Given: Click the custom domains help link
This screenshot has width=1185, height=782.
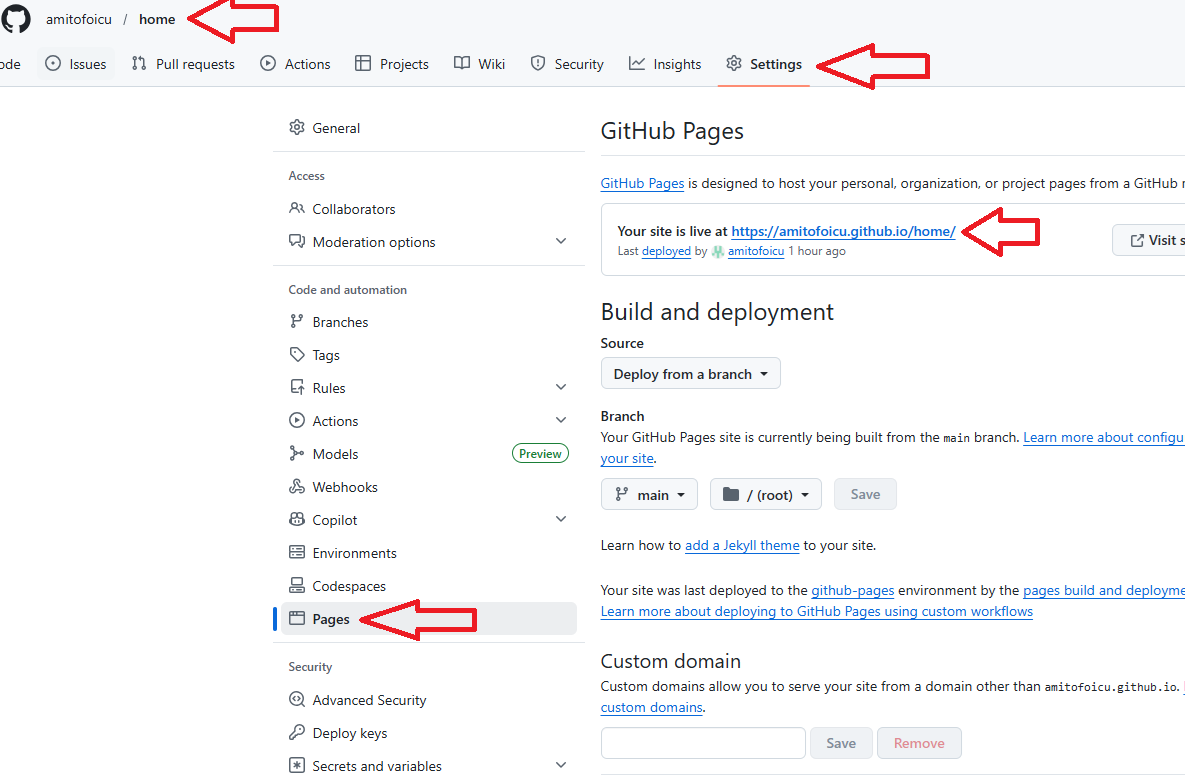Looking at the screenshot, I should click(651, 708).
